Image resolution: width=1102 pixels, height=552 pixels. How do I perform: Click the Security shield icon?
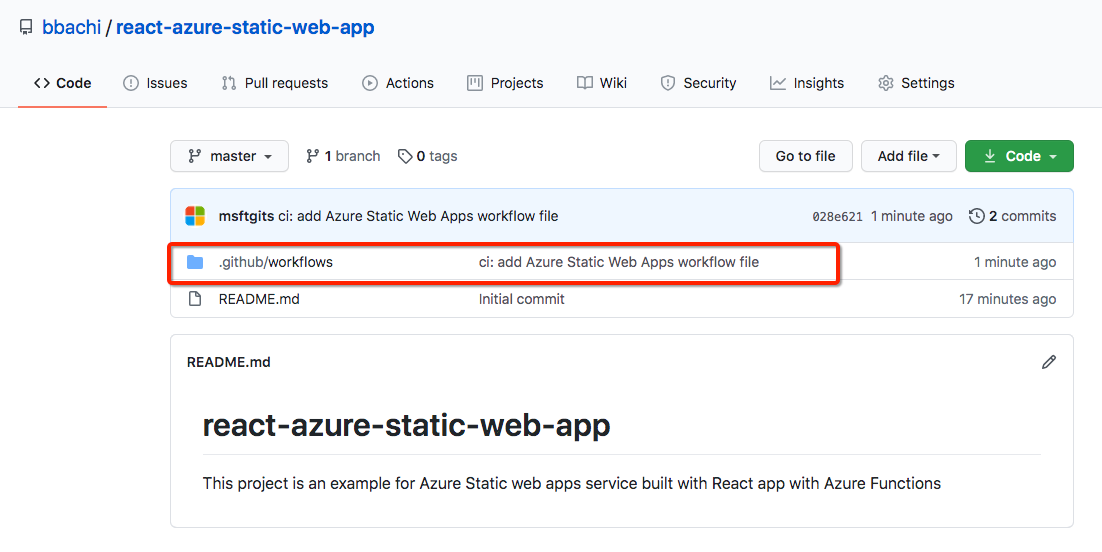[x=668, y=83]
